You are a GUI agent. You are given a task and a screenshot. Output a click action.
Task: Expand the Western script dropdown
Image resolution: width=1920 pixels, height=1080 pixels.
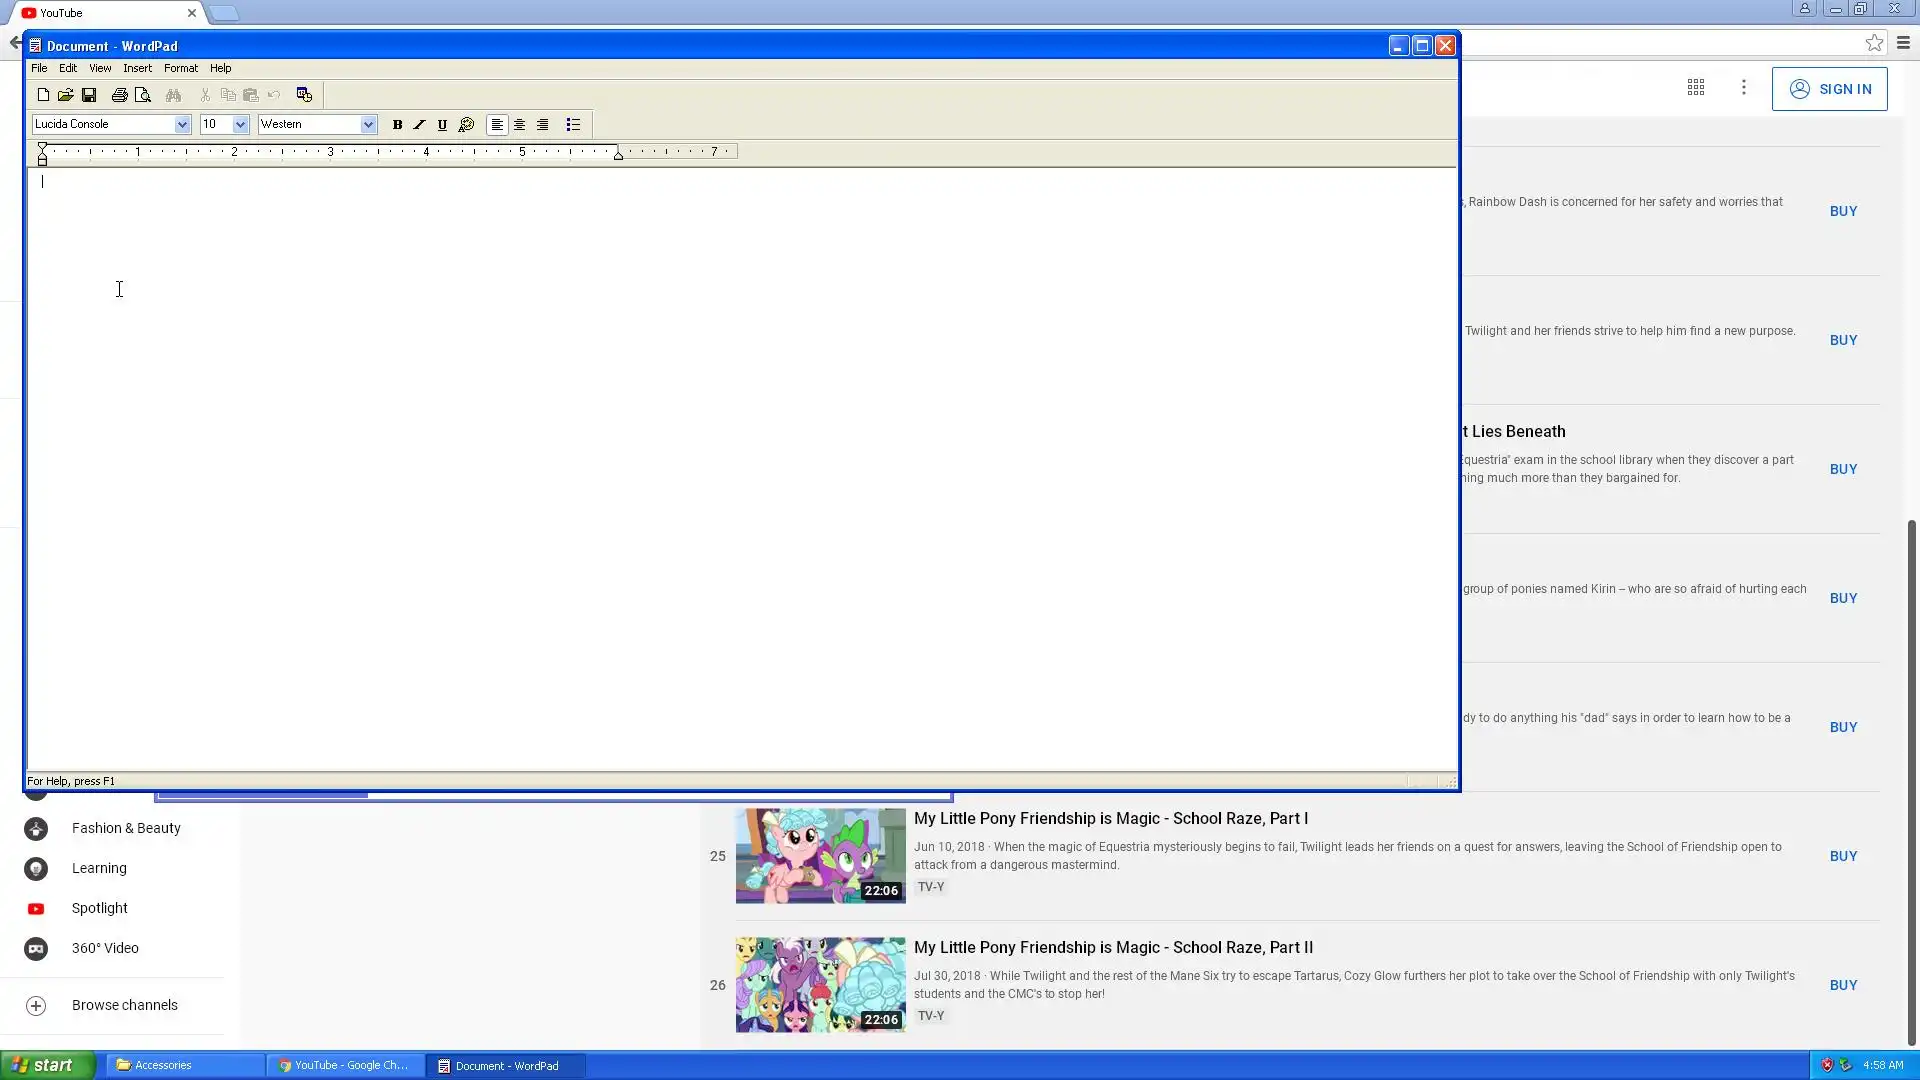pos(368,125)
